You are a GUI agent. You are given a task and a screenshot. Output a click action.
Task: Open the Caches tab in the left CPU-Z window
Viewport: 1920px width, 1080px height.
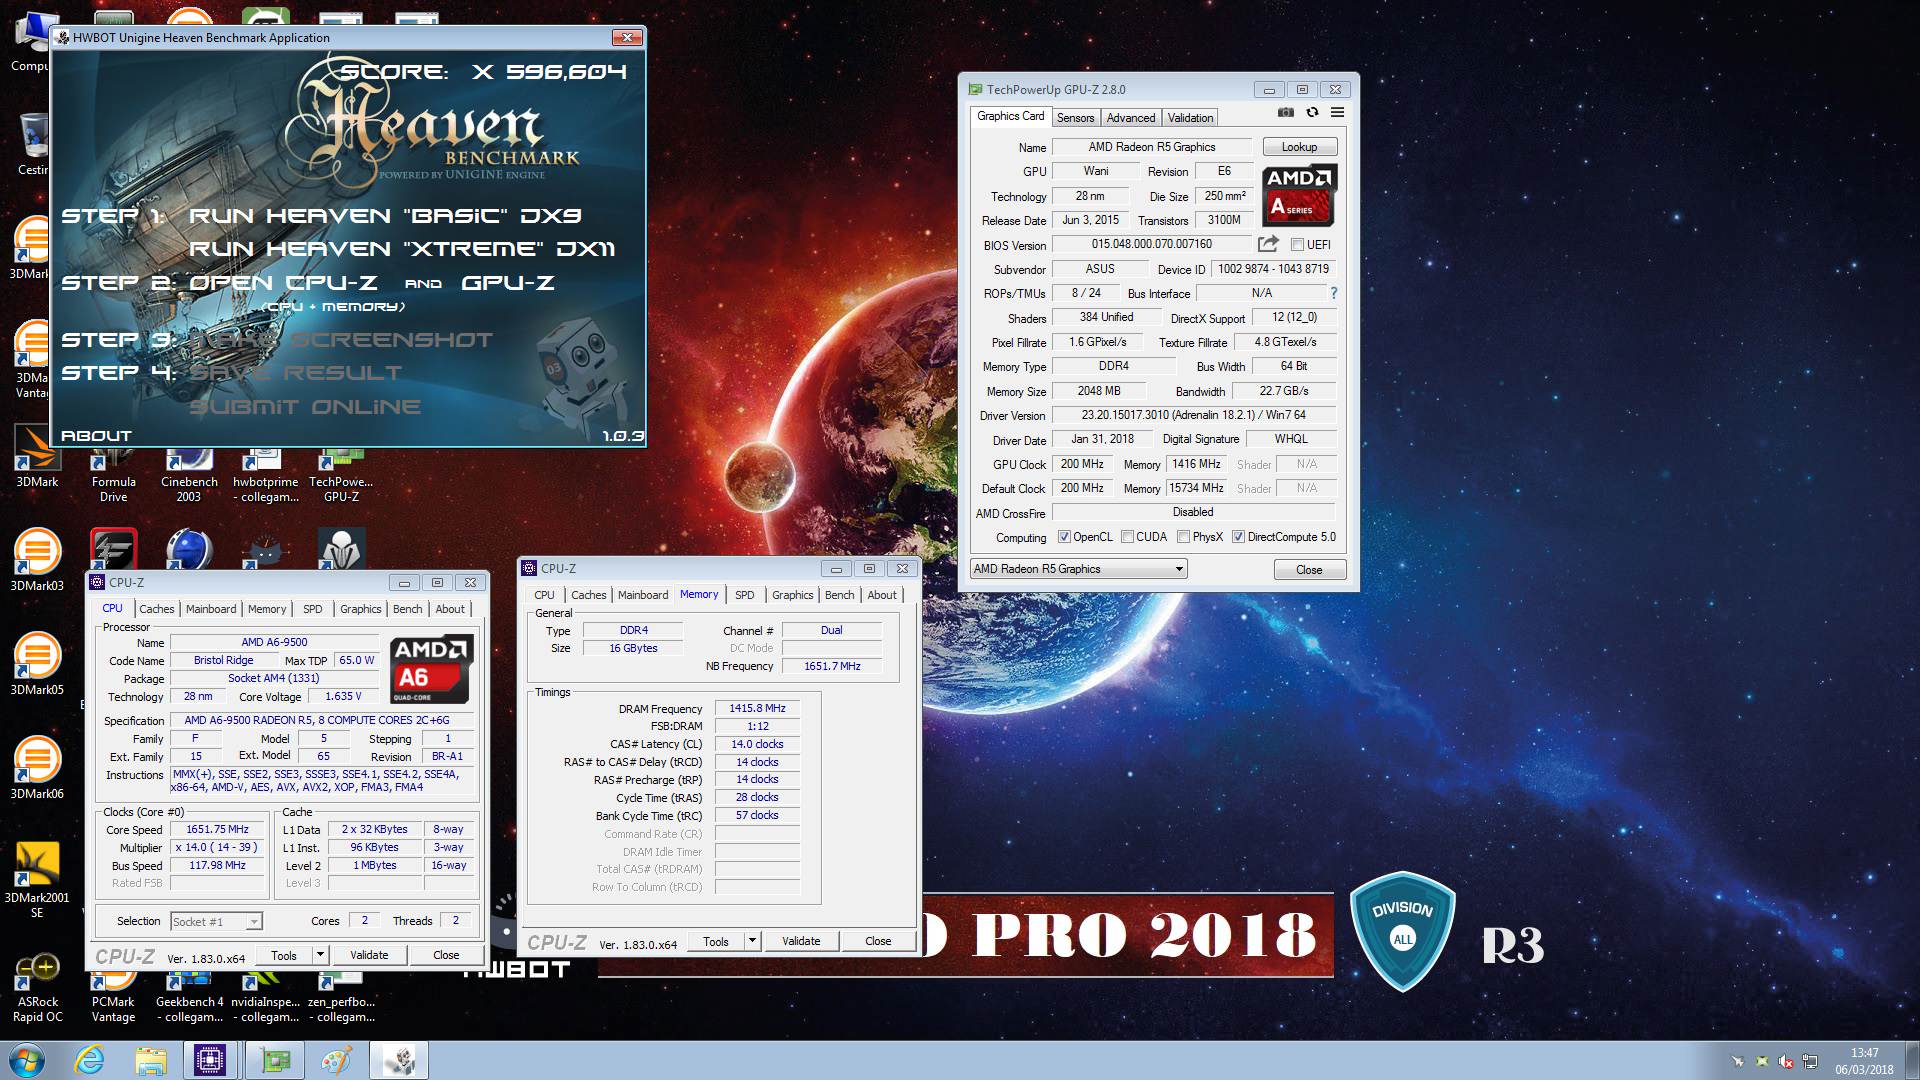point(156,609)
